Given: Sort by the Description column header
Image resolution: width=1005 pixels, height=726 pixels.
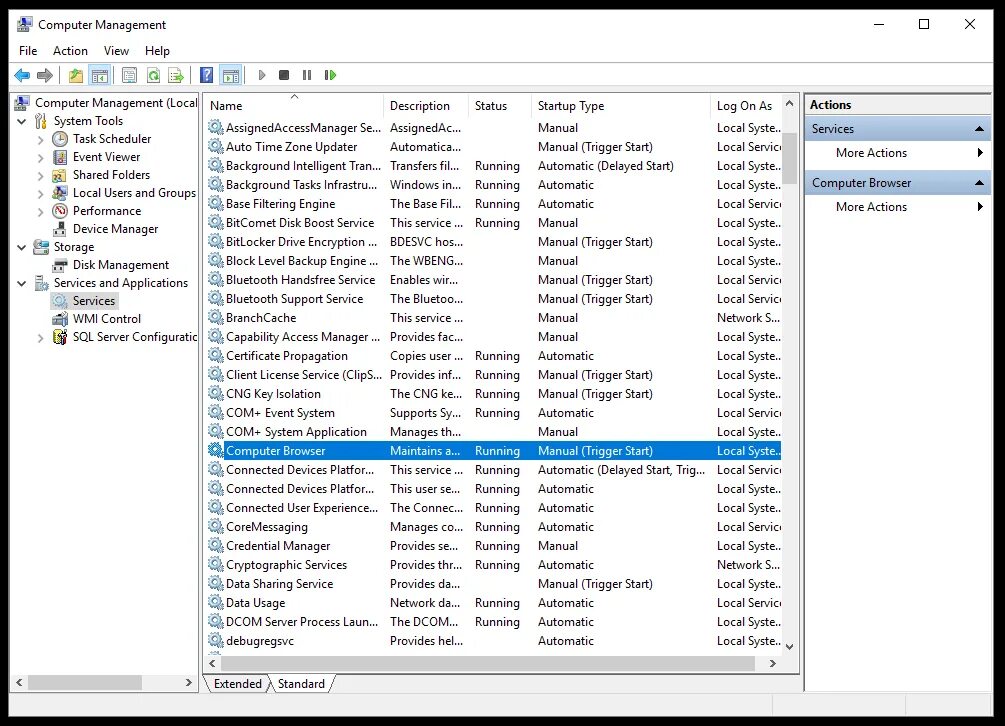Looking at the screenshot, I should tap(426, 106).
